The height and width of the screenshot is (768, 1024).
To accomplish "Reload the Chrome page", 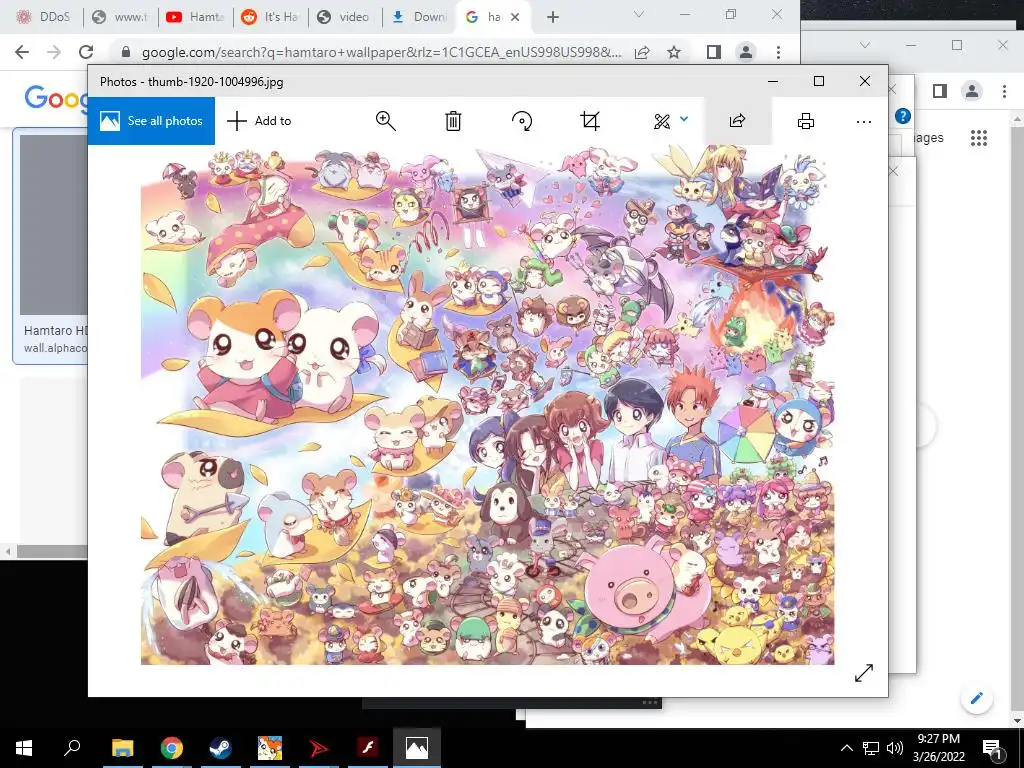I will pos(86,52).
